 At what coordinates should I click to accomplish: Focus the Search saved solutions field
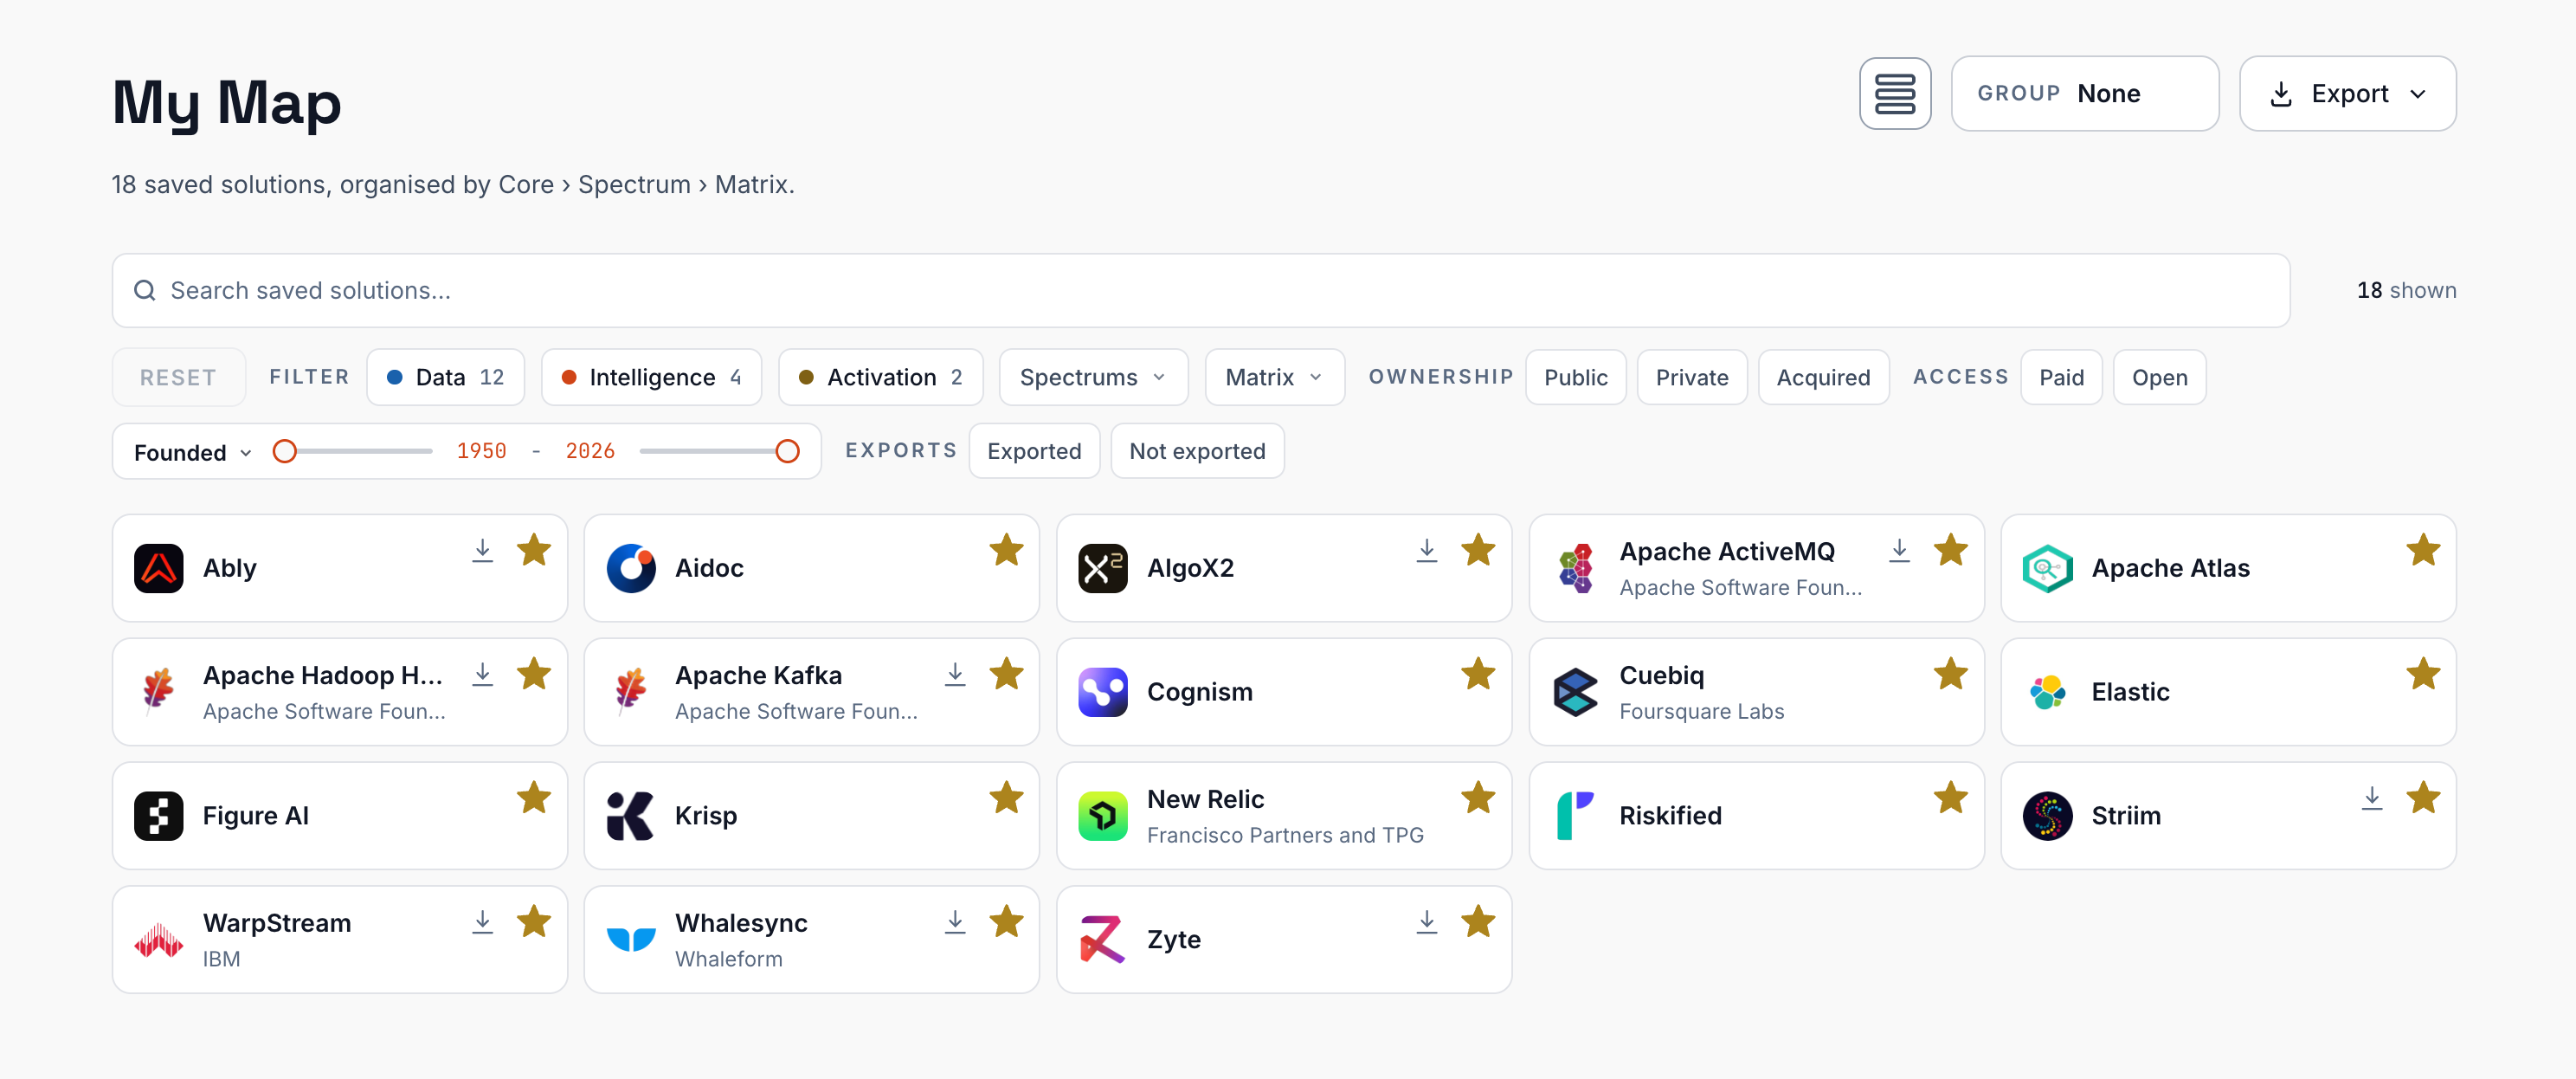pos(1200,291)
